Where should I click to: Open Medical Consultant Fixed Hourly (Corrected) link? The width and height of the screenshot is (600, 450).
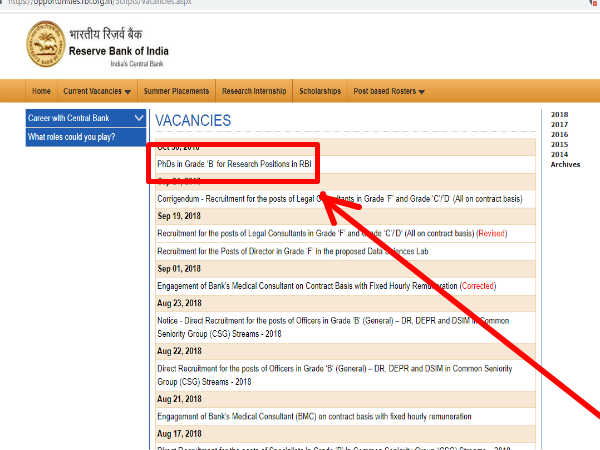tap(326, 286)
